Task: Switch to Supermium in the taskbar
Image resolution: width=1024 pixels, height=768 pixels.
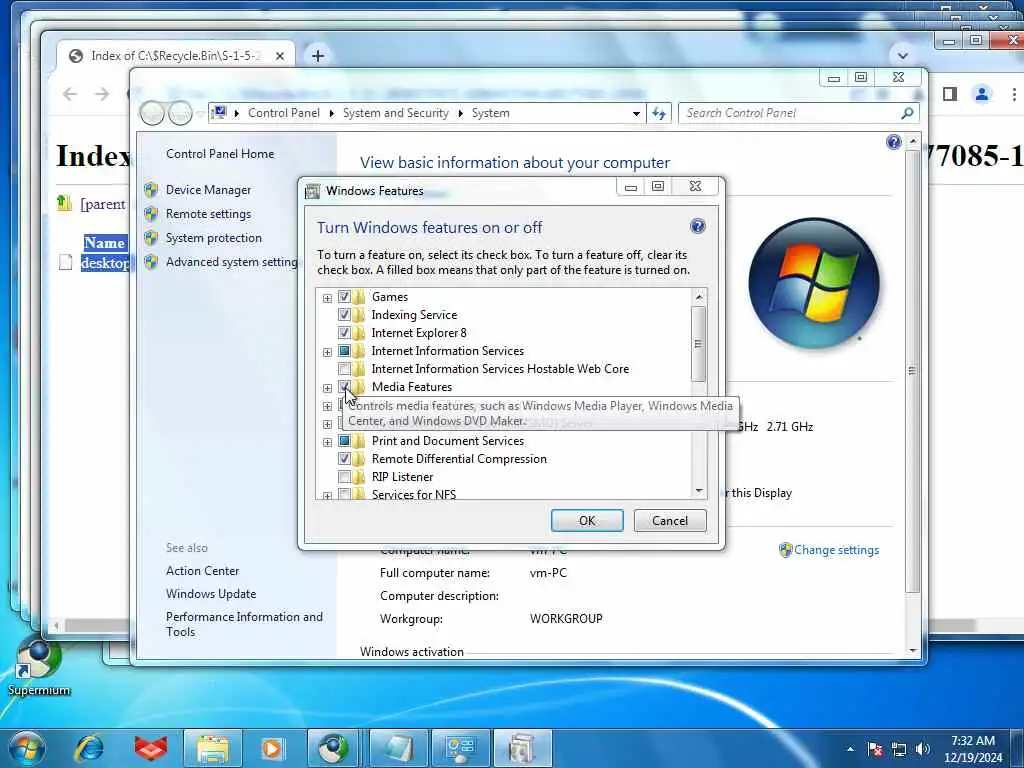Action: coord(334,748)
